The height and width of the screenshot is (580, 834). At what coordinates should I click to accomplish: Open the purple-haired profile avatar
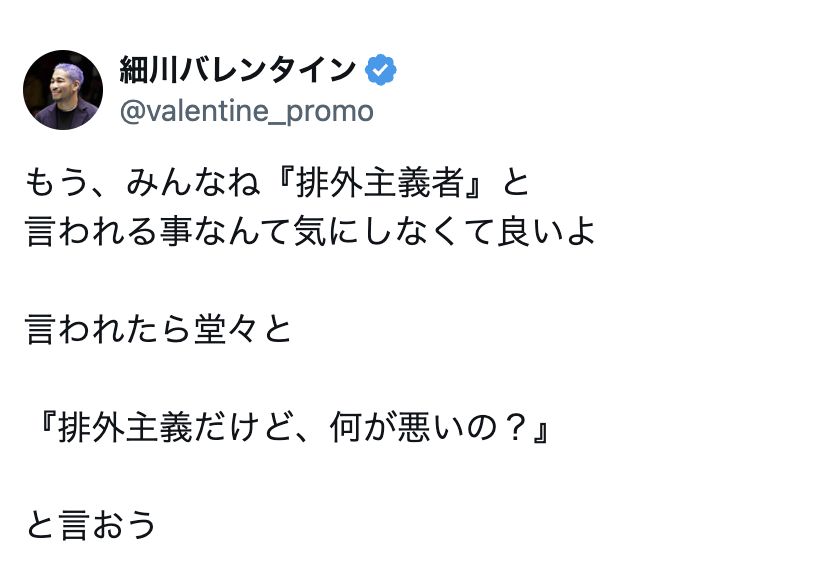pyautogui.click(x=63, y=89)
